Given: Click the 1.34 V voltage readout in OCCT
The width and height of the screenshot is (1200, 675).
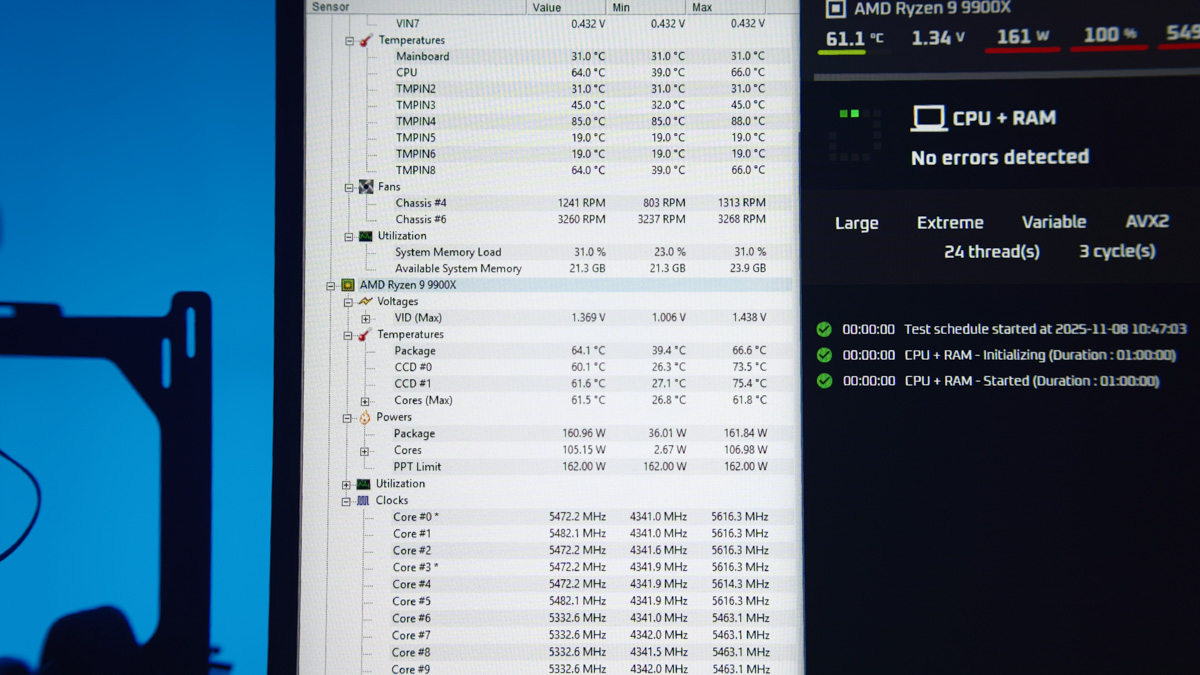Looking at the screenshot, I should tap(938, 38).
